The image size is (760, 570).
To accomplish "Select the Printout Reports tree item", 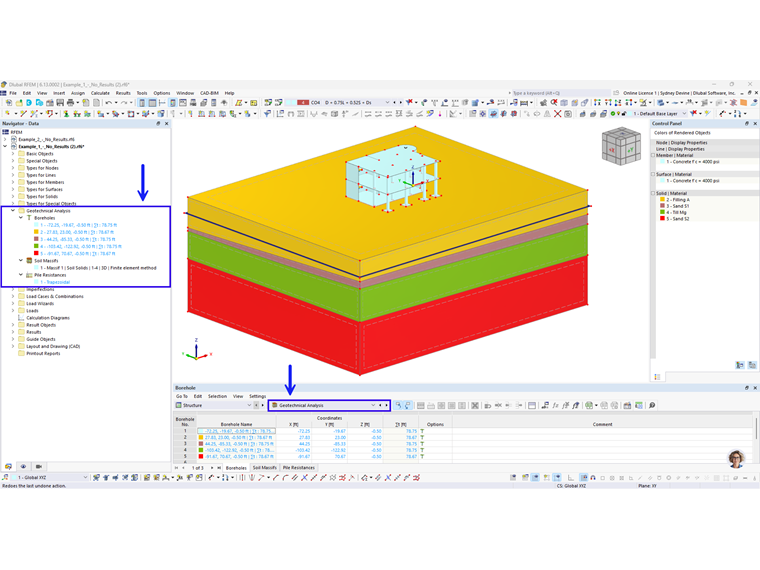I will click(x=43, y=354).
